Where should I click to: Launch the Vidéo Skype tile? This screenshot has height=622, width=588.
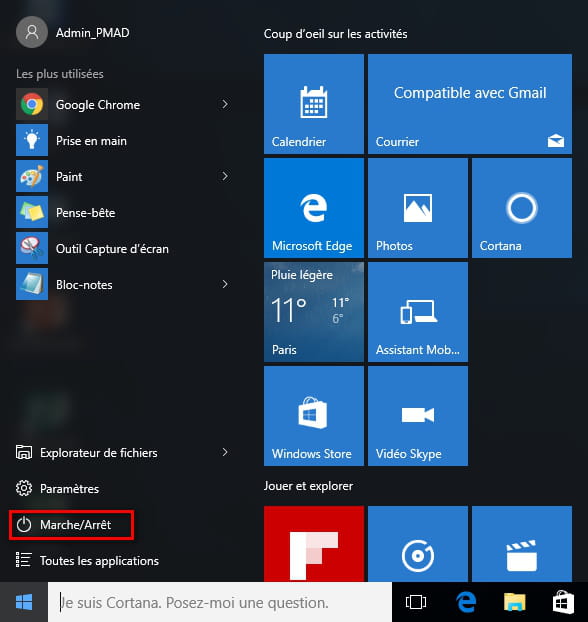click(x=418, y=416)
